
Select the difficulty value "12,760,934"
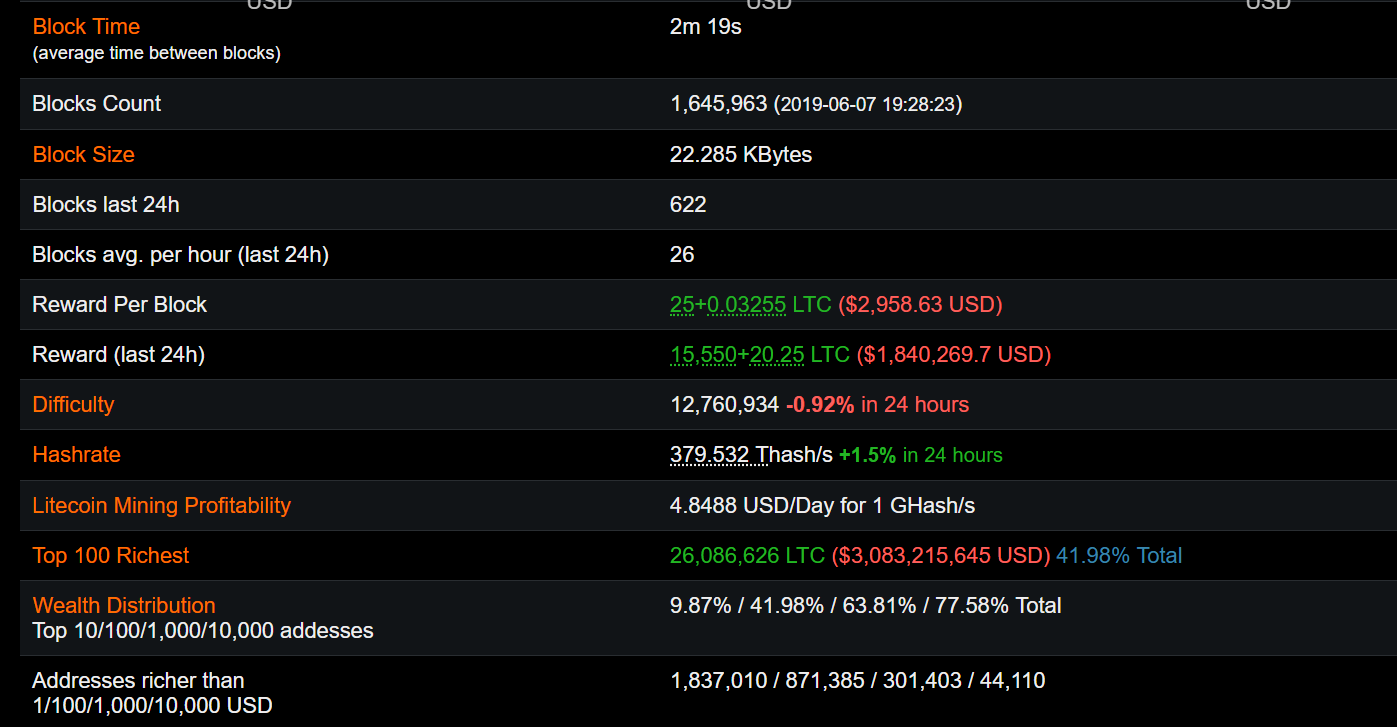pos(725,405)
